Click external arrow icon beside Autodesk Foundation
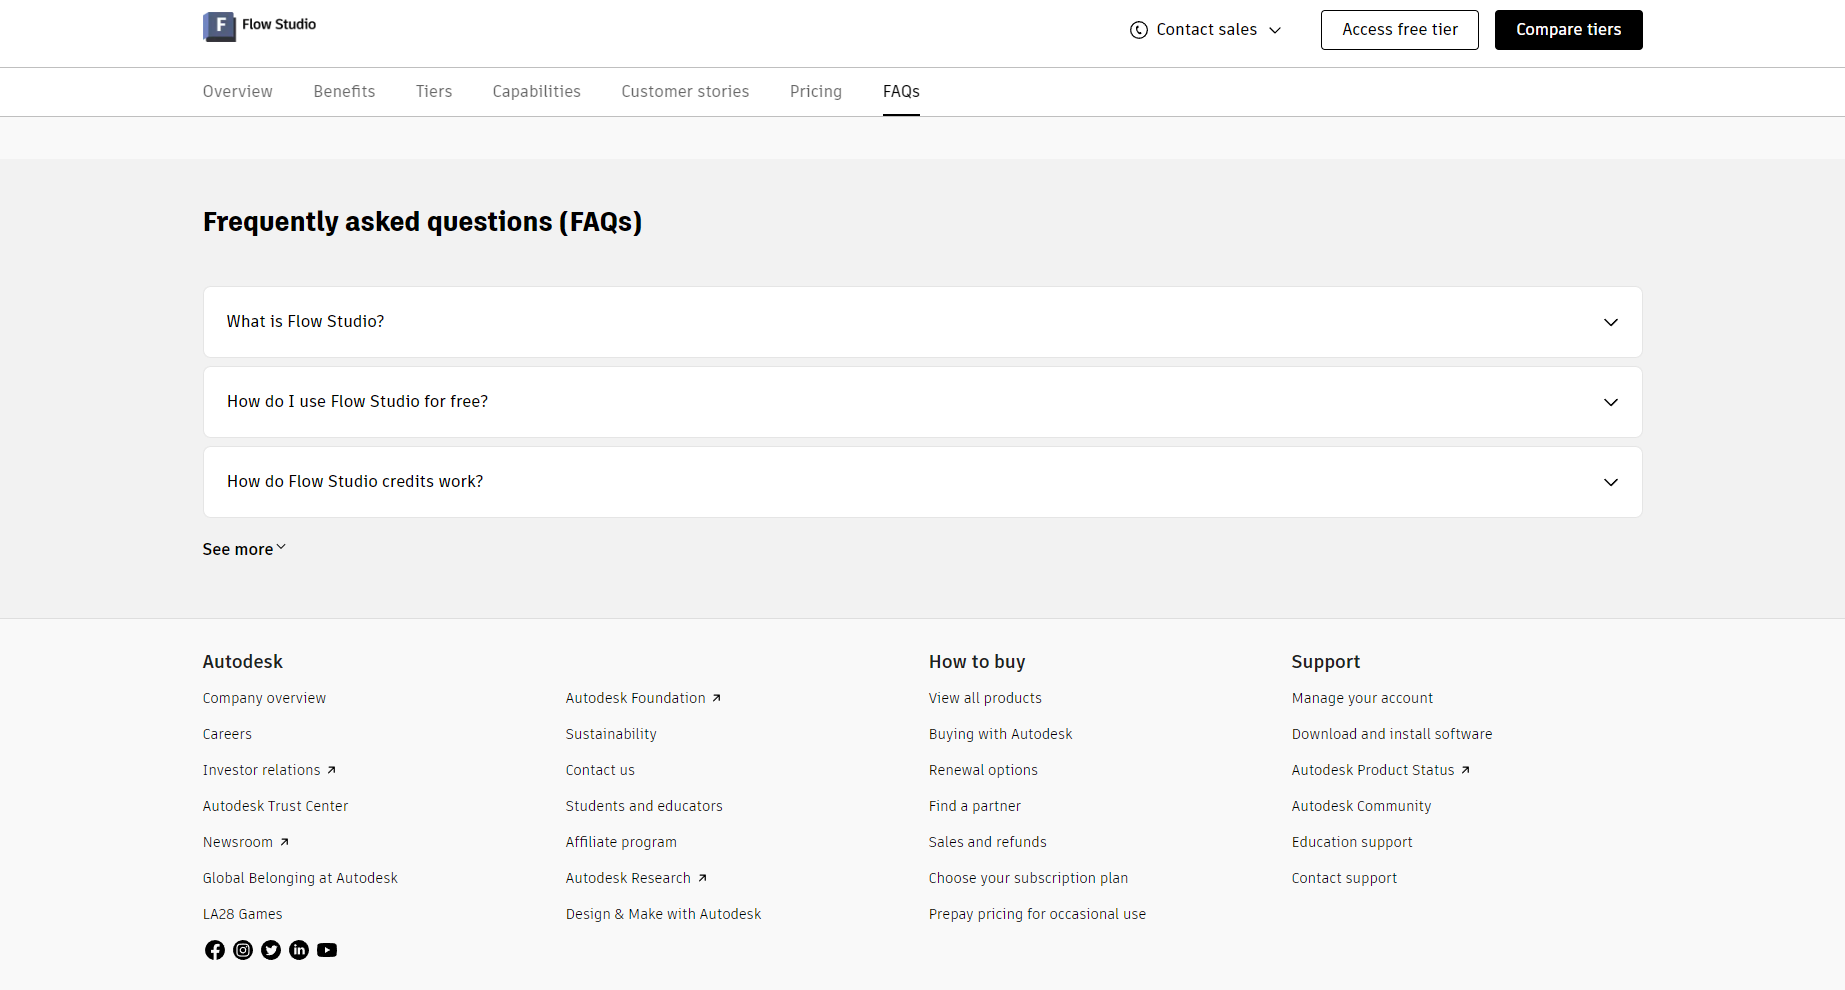This screenshot has width=1845, height=990. click(716, 698)
